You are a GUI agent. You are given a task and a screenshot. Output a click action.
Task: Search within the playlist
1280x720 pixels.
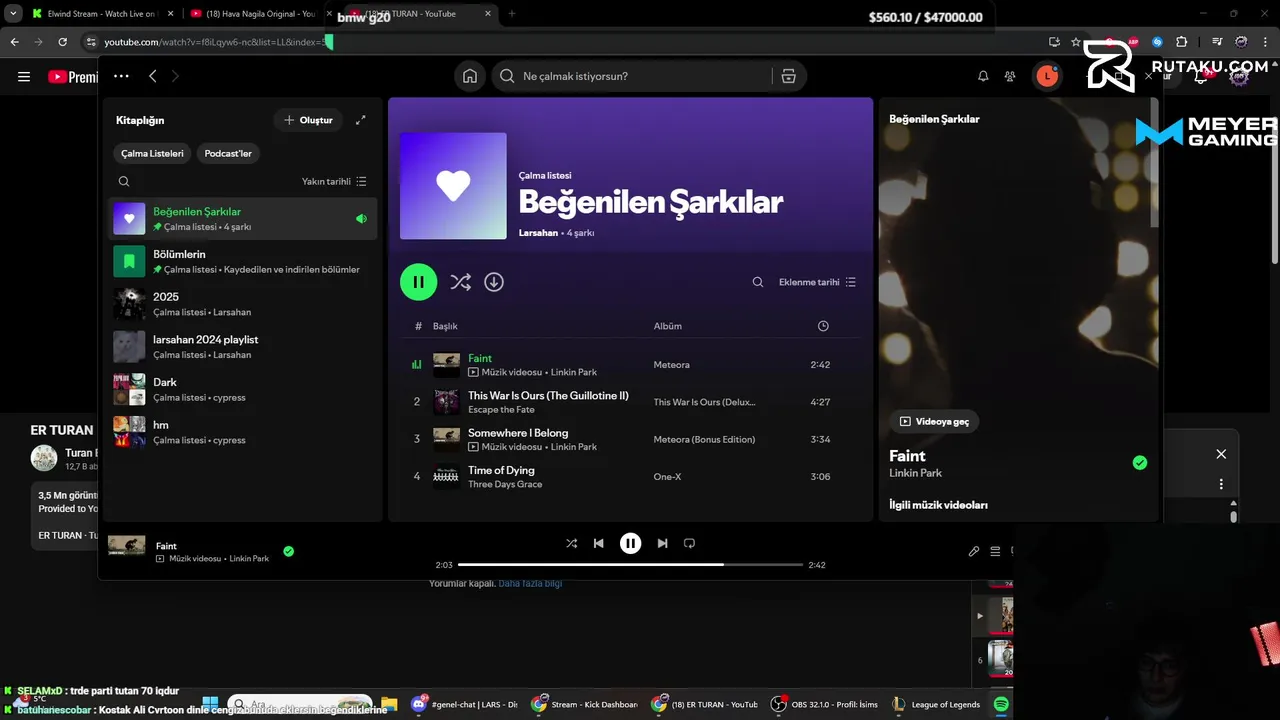click(758, 282)
